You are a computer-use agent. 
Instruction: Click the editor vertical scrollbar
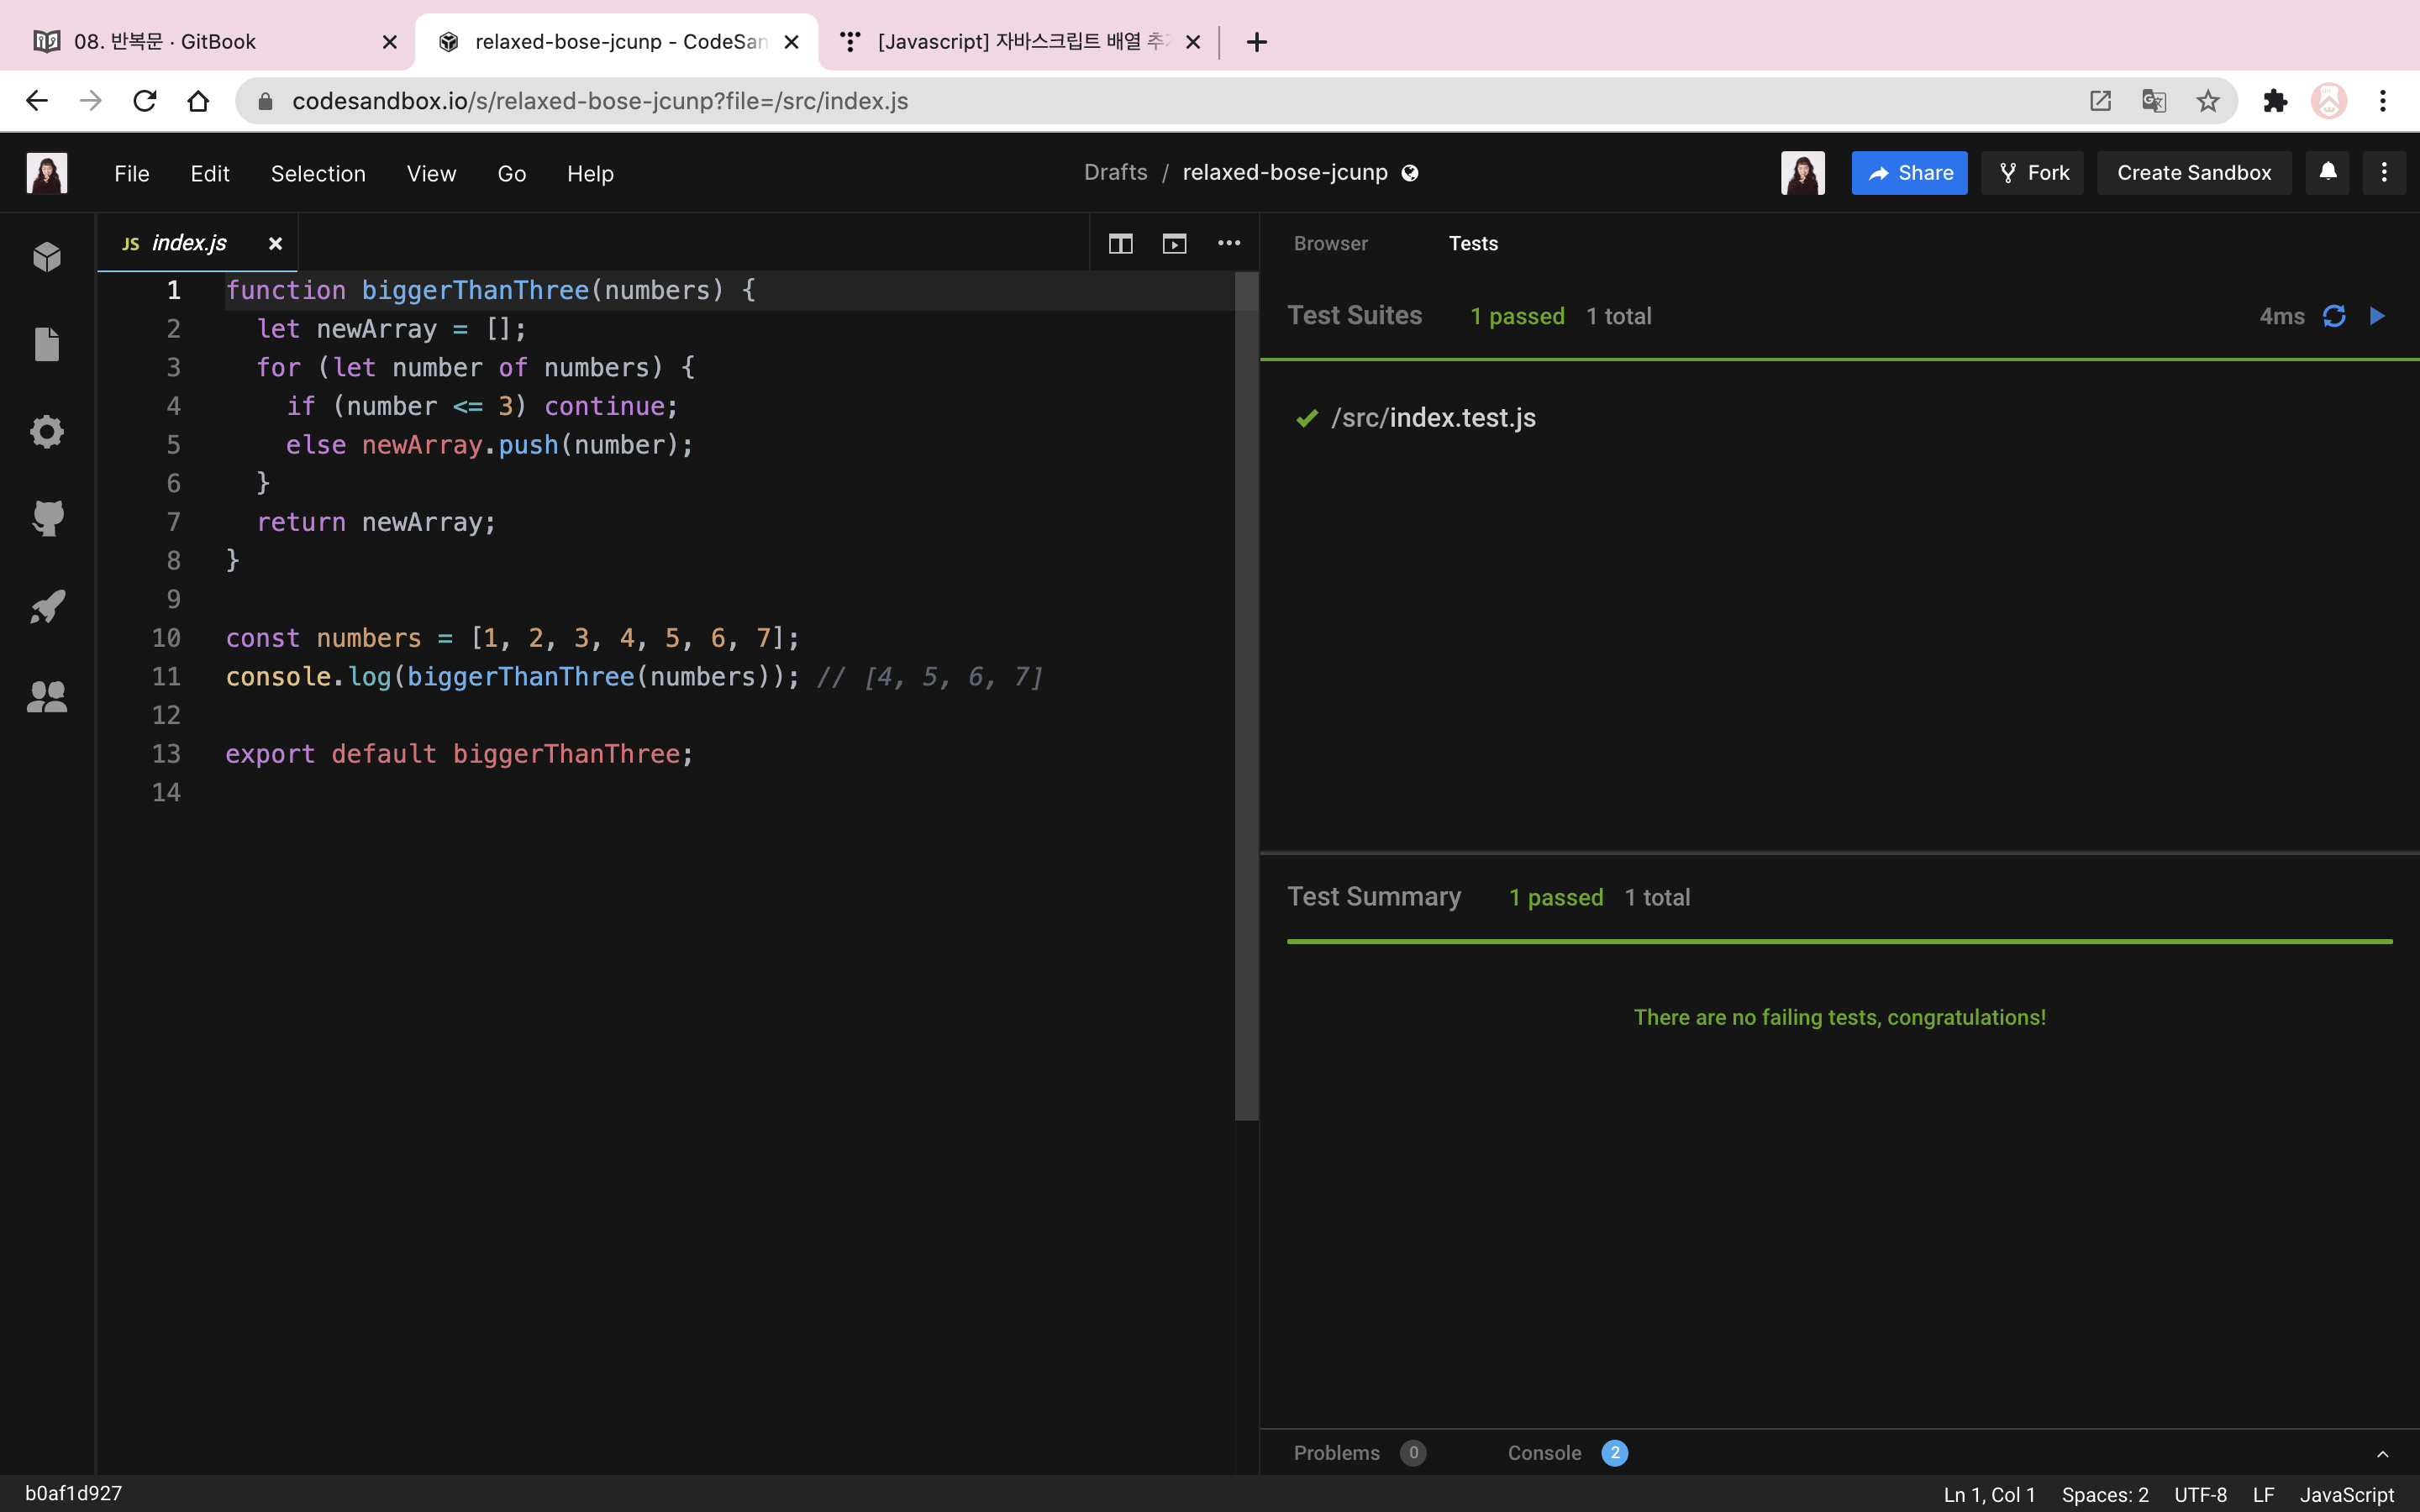(x=1246, y=695)
